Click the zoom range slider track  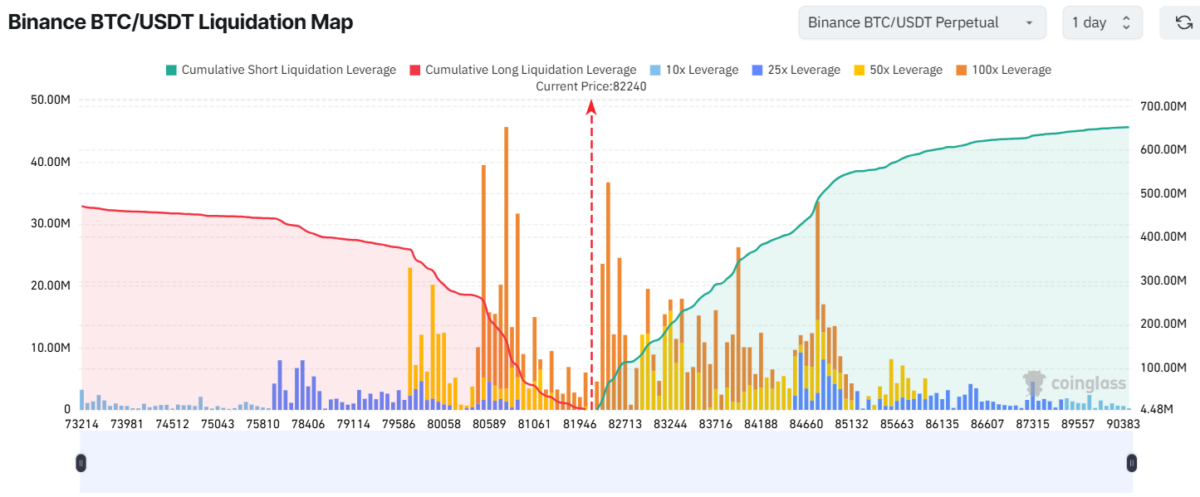point(606,463)
